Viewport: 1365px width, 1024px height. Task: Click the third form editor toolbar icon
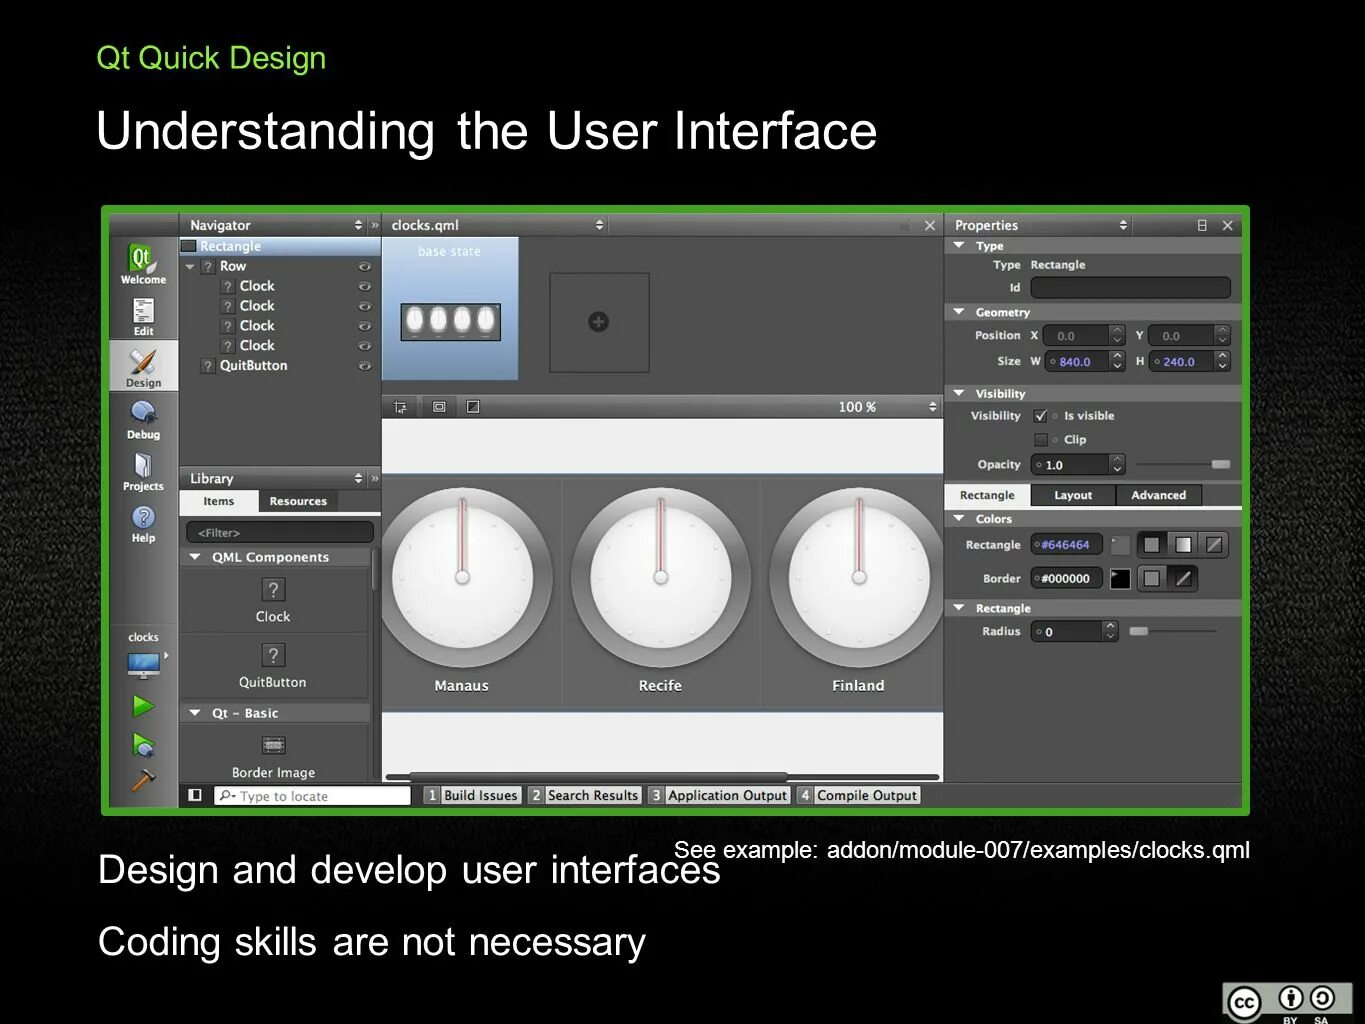click(x=473, y=407)
